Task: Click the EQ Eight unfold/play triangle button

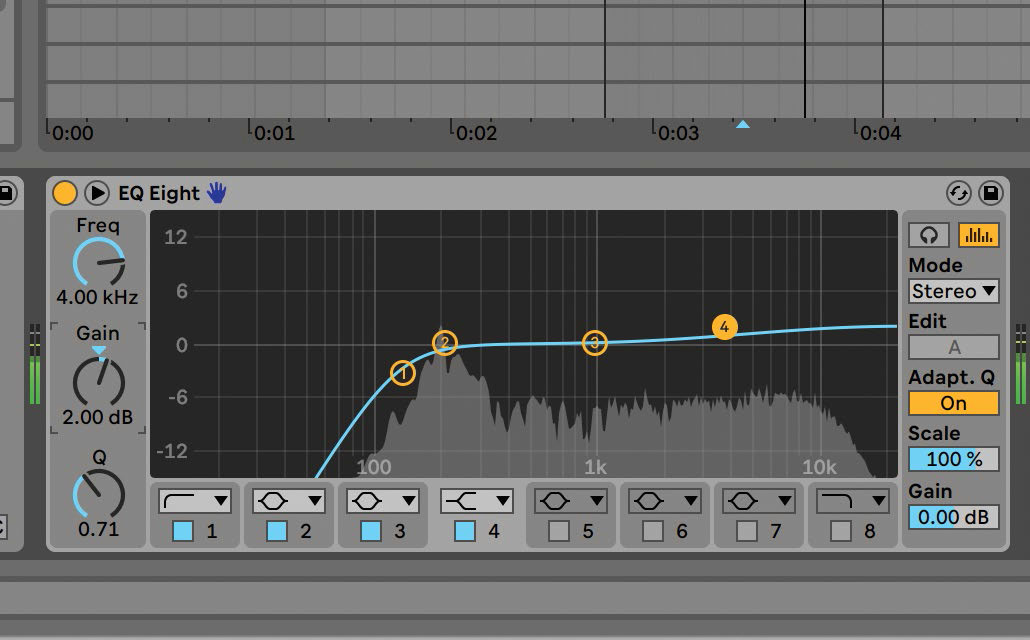Action: (x=97, y=193)
